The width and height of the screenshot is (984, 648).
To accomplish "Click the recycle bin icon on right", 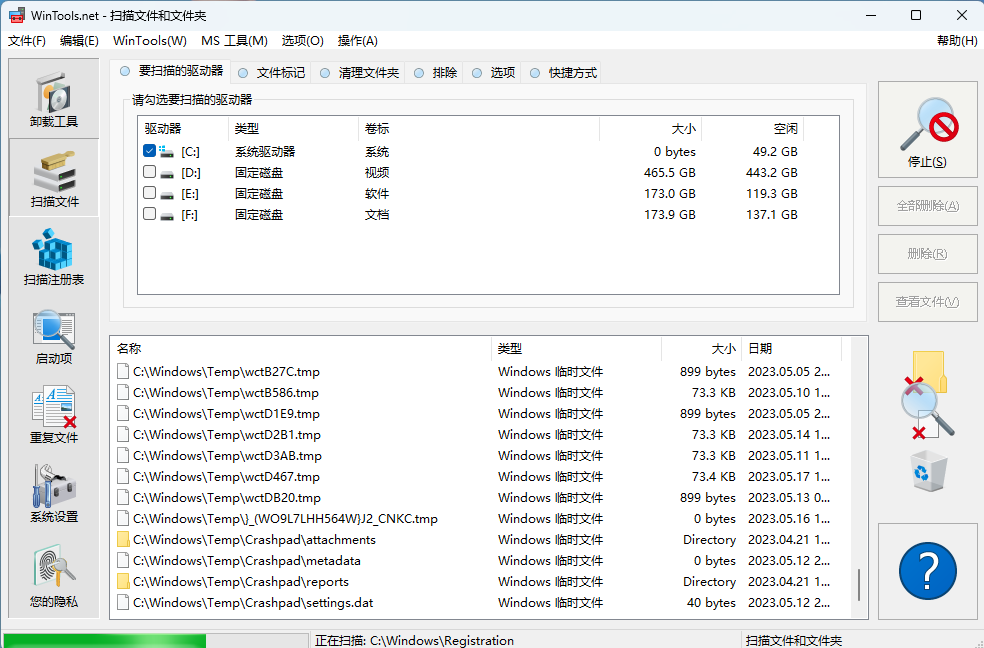I will click(929, 472).
